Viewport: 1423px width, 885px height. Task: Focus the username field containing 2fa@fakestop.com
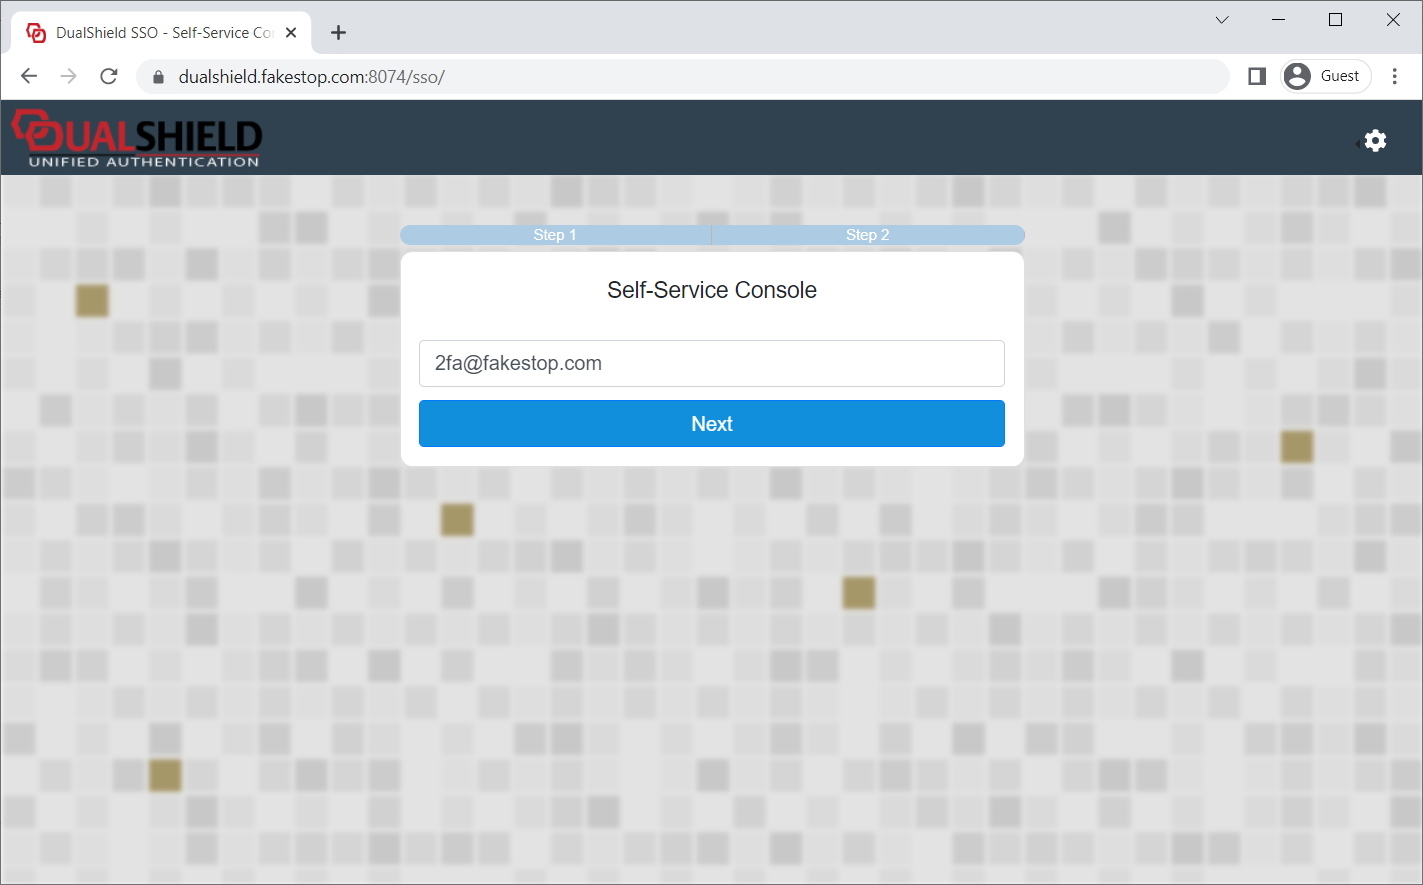coord(711,363)
